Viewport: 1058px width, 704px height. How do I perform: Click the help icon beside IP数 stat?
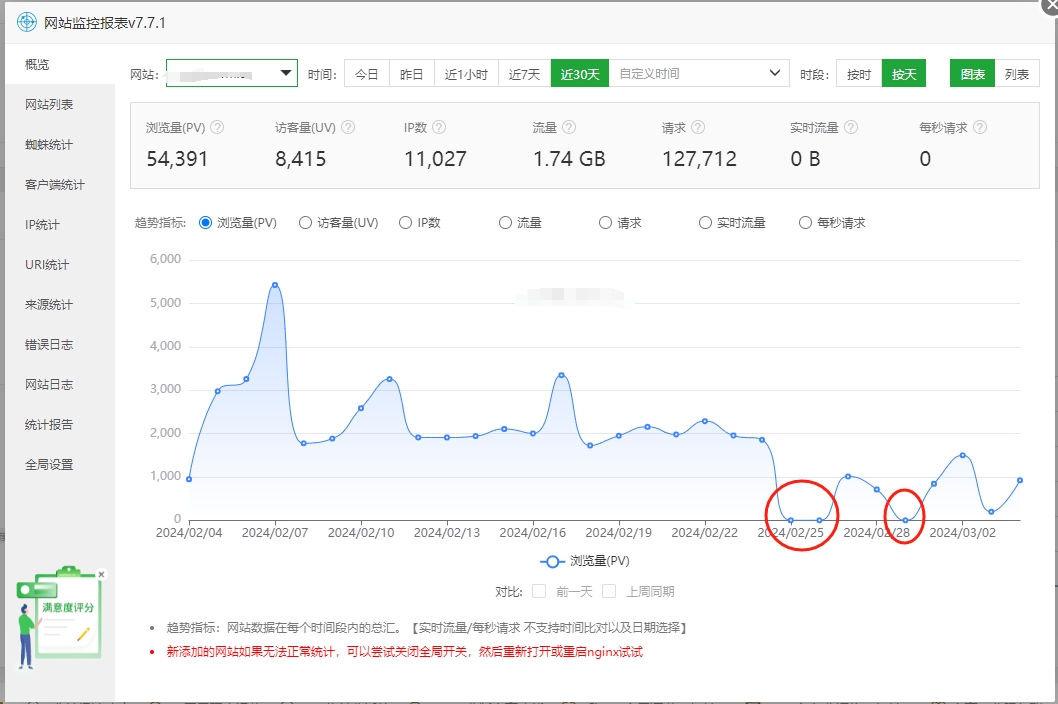439,128
